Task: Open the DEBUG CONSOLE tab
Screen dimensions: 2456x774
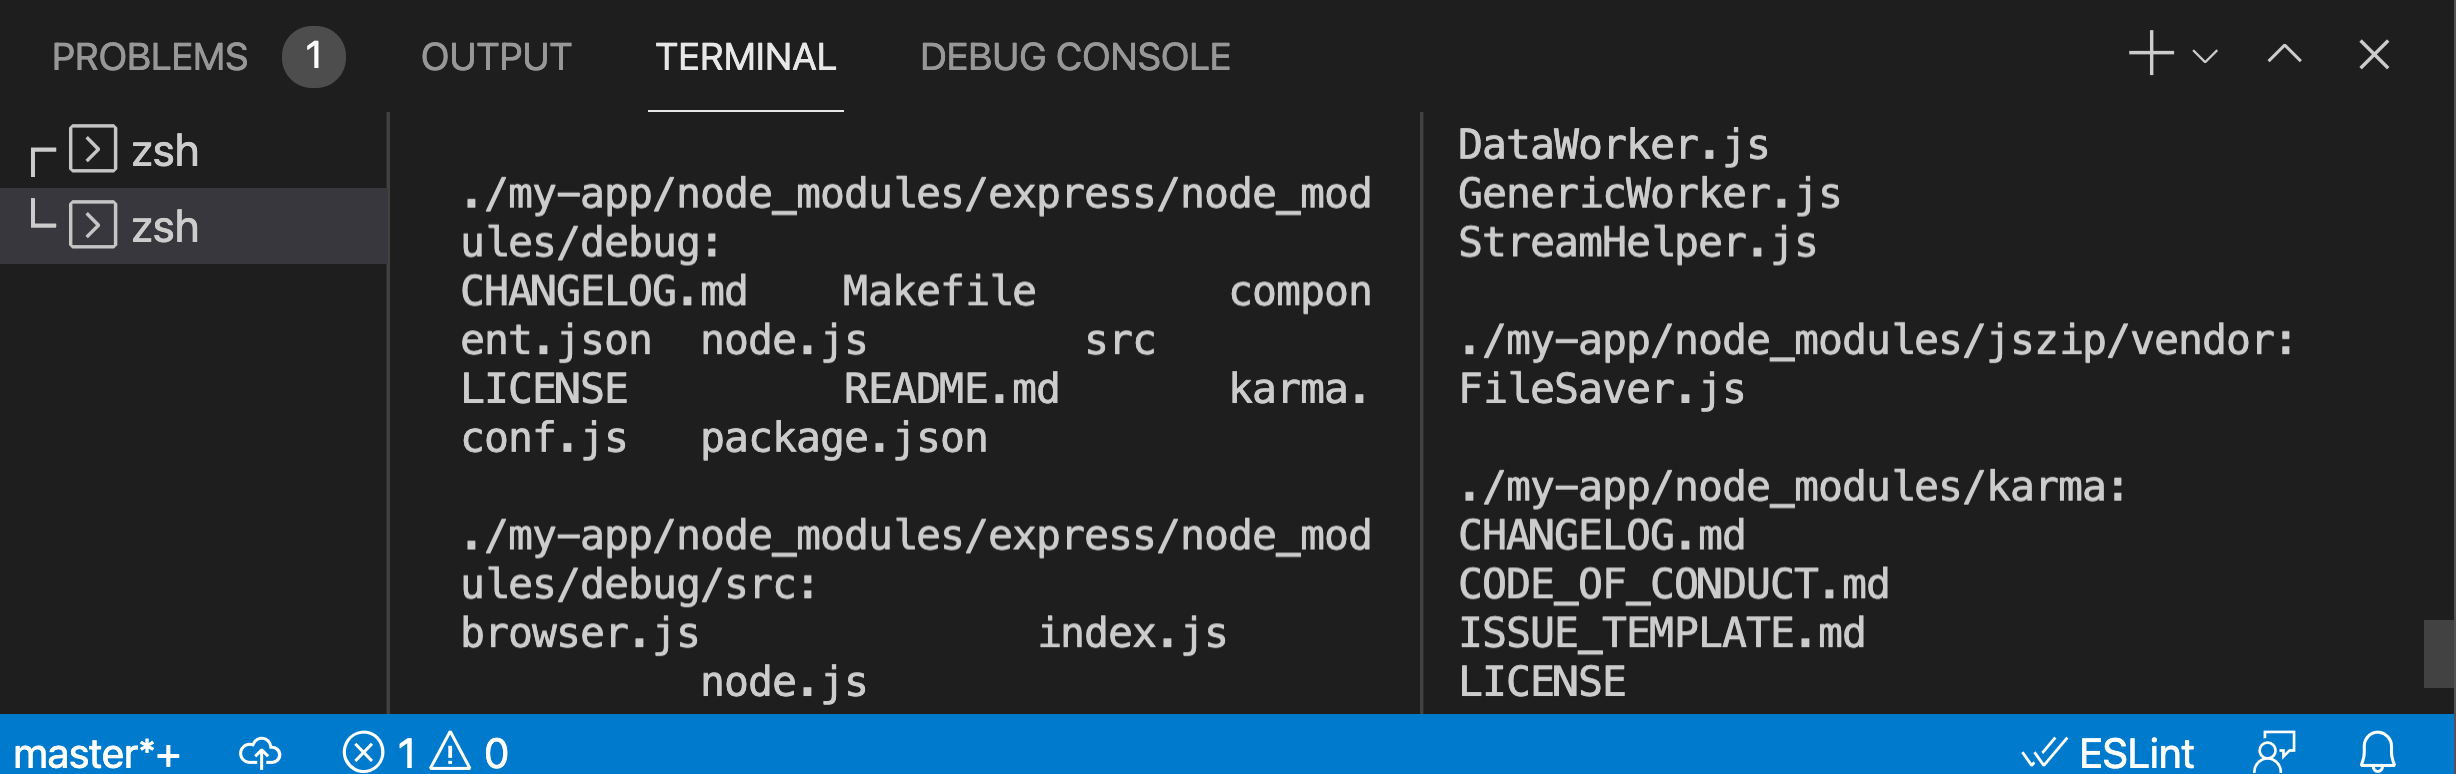Action: click(x=1075, y=57)
